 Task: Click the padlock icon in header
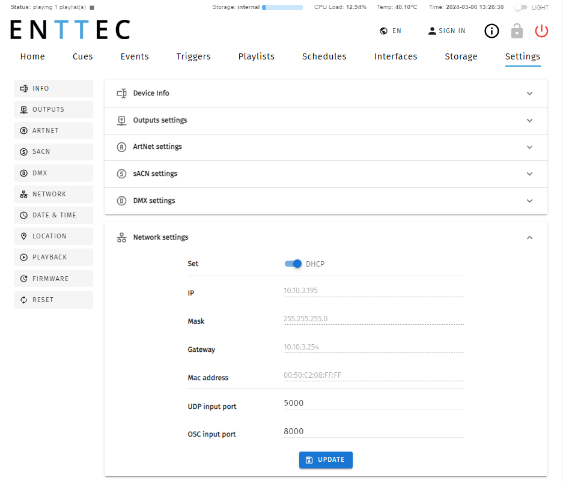[x=517, y=31]
